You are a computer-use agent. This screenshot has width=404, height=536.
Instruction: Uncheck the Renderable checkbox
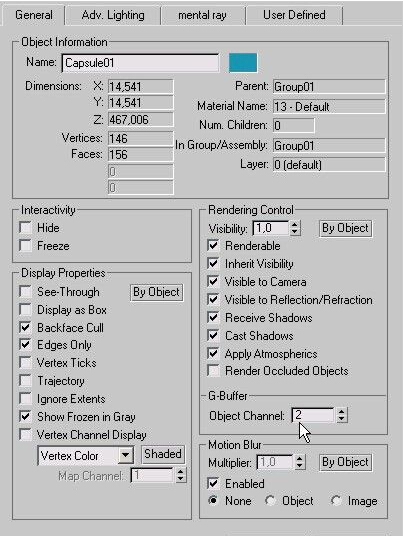pyautogui.click(x=213, y=246)
